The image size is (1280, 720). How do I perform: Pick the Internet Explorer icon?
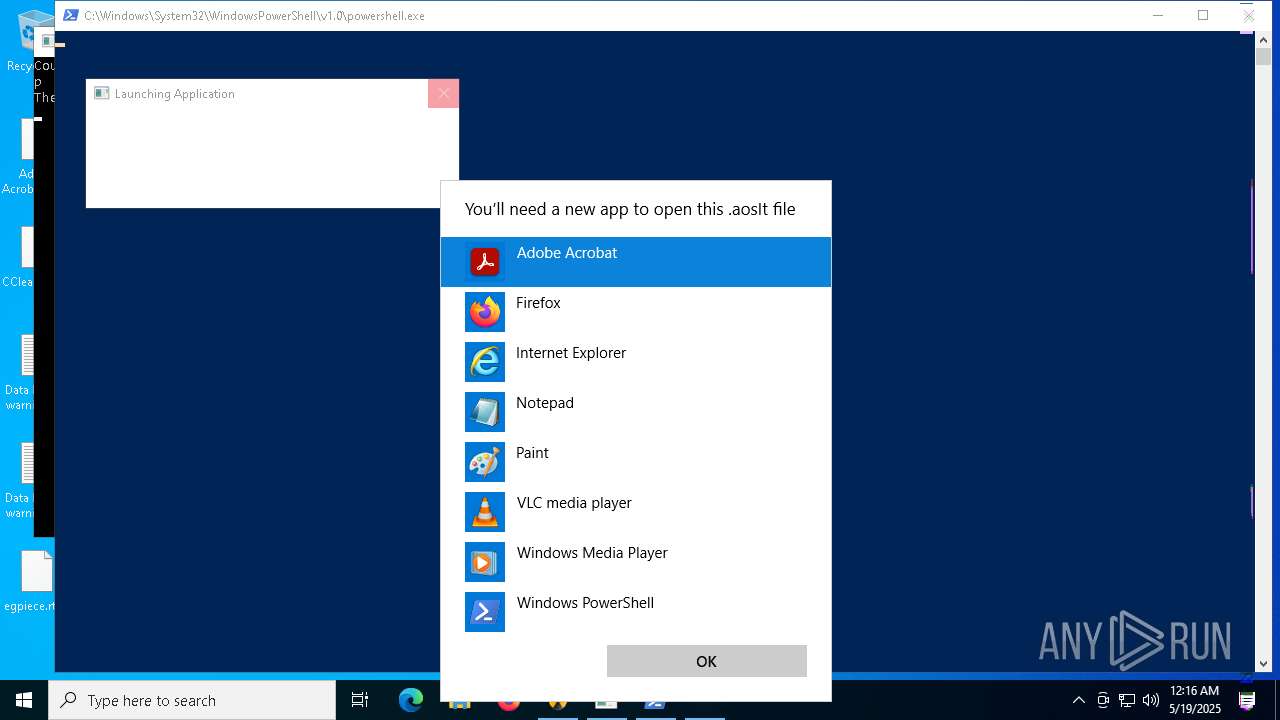tap(485, 362)
